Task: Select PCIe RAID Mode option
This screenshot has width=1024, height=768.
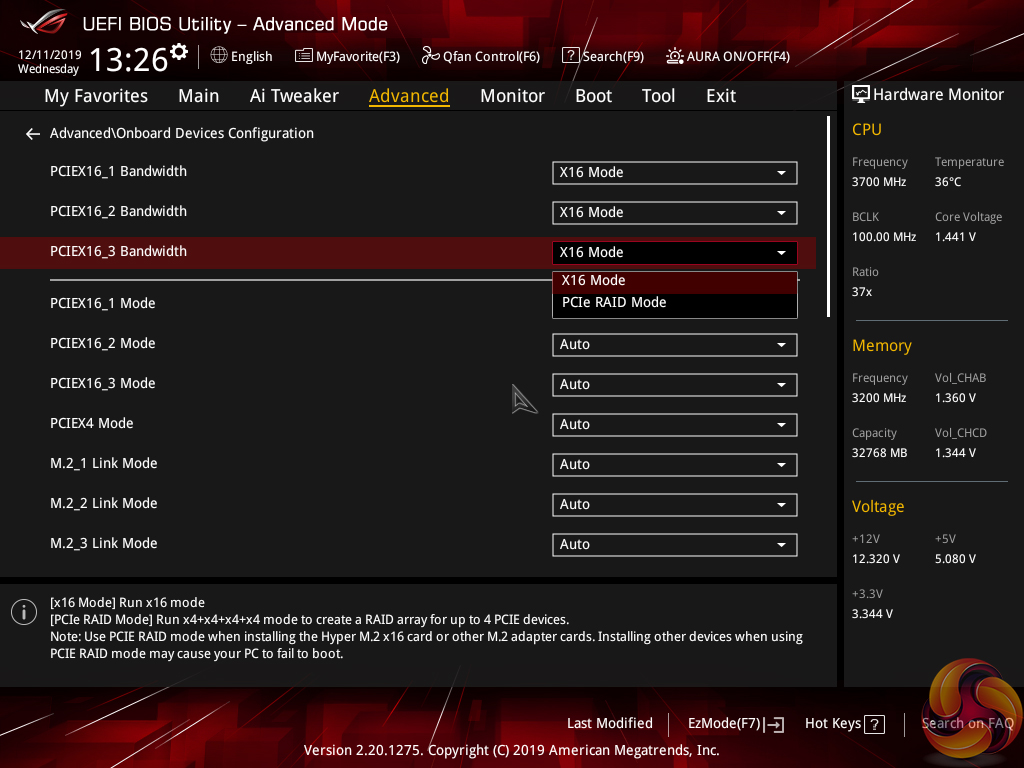Action: 675,303
